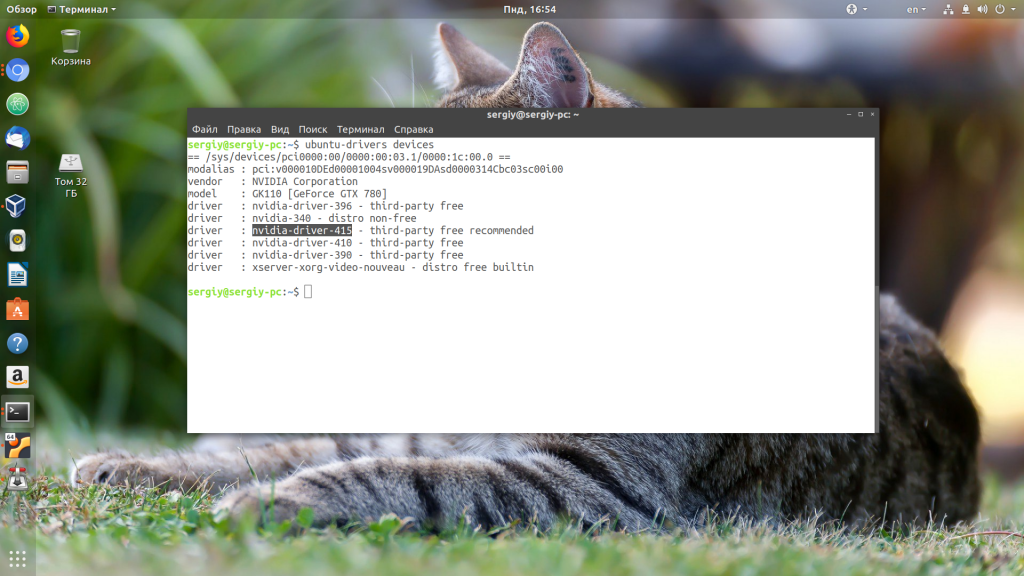This screenshot has width=1024, height=576.
Task: Open the Поиск menu
Action: 313,129
